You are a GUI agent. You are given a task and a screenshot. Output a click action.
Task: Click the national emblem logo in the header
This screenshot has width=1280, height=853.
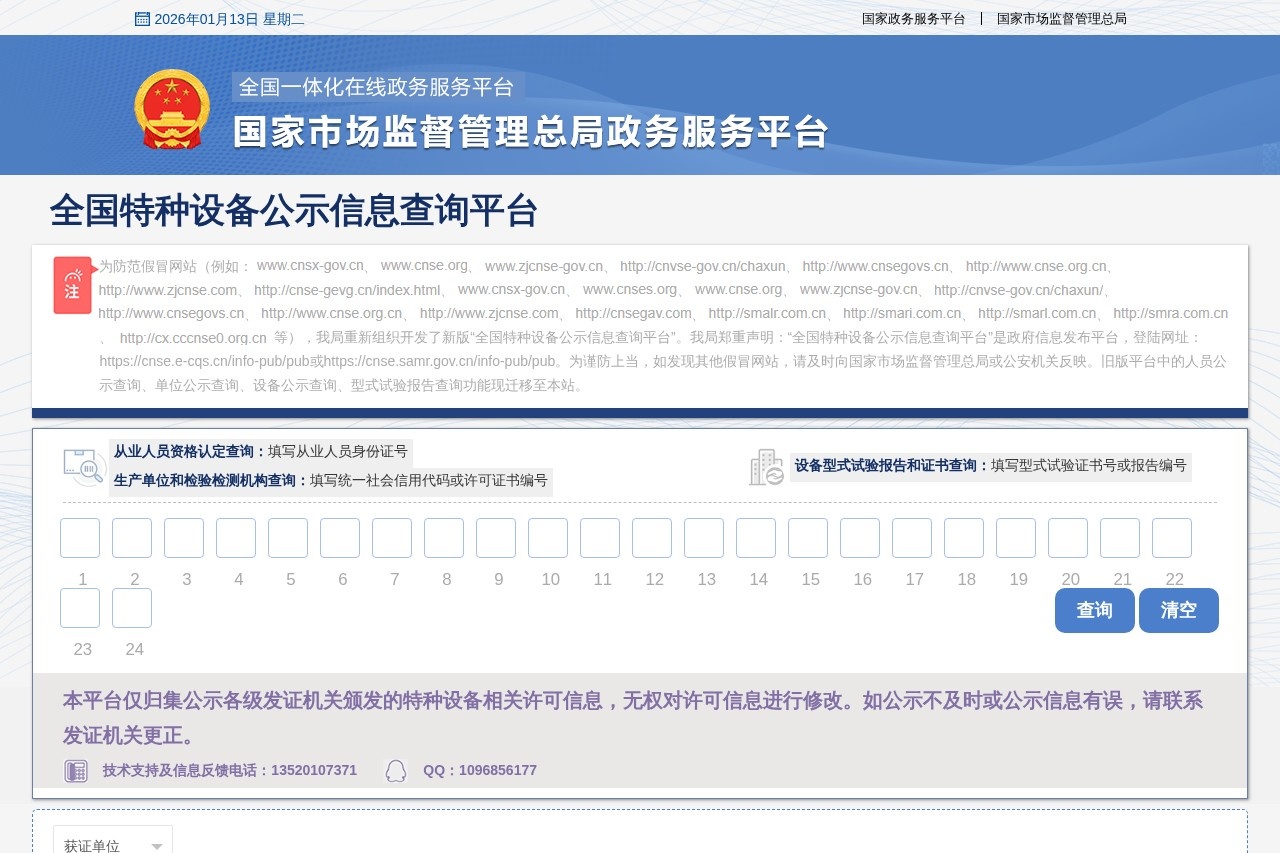[171, 109]
